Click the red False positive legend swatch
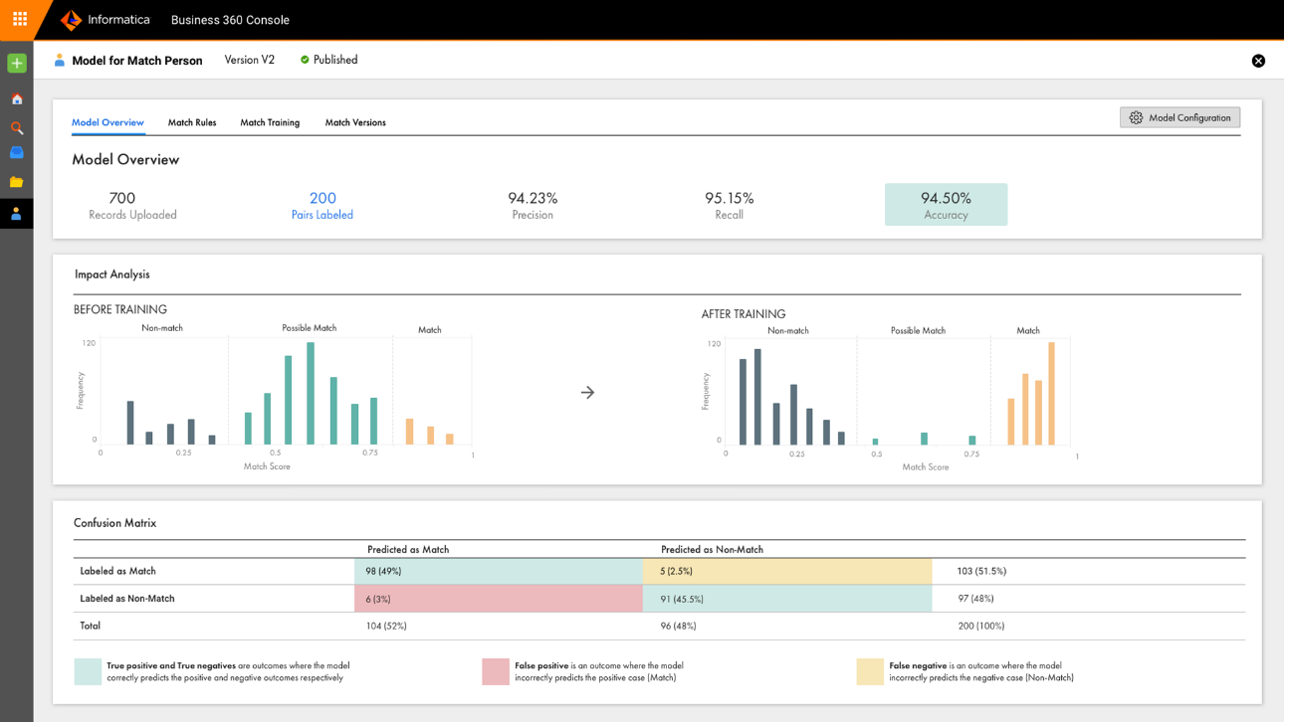The height and width of the screenshot is (727, 1289). [495, 671]
